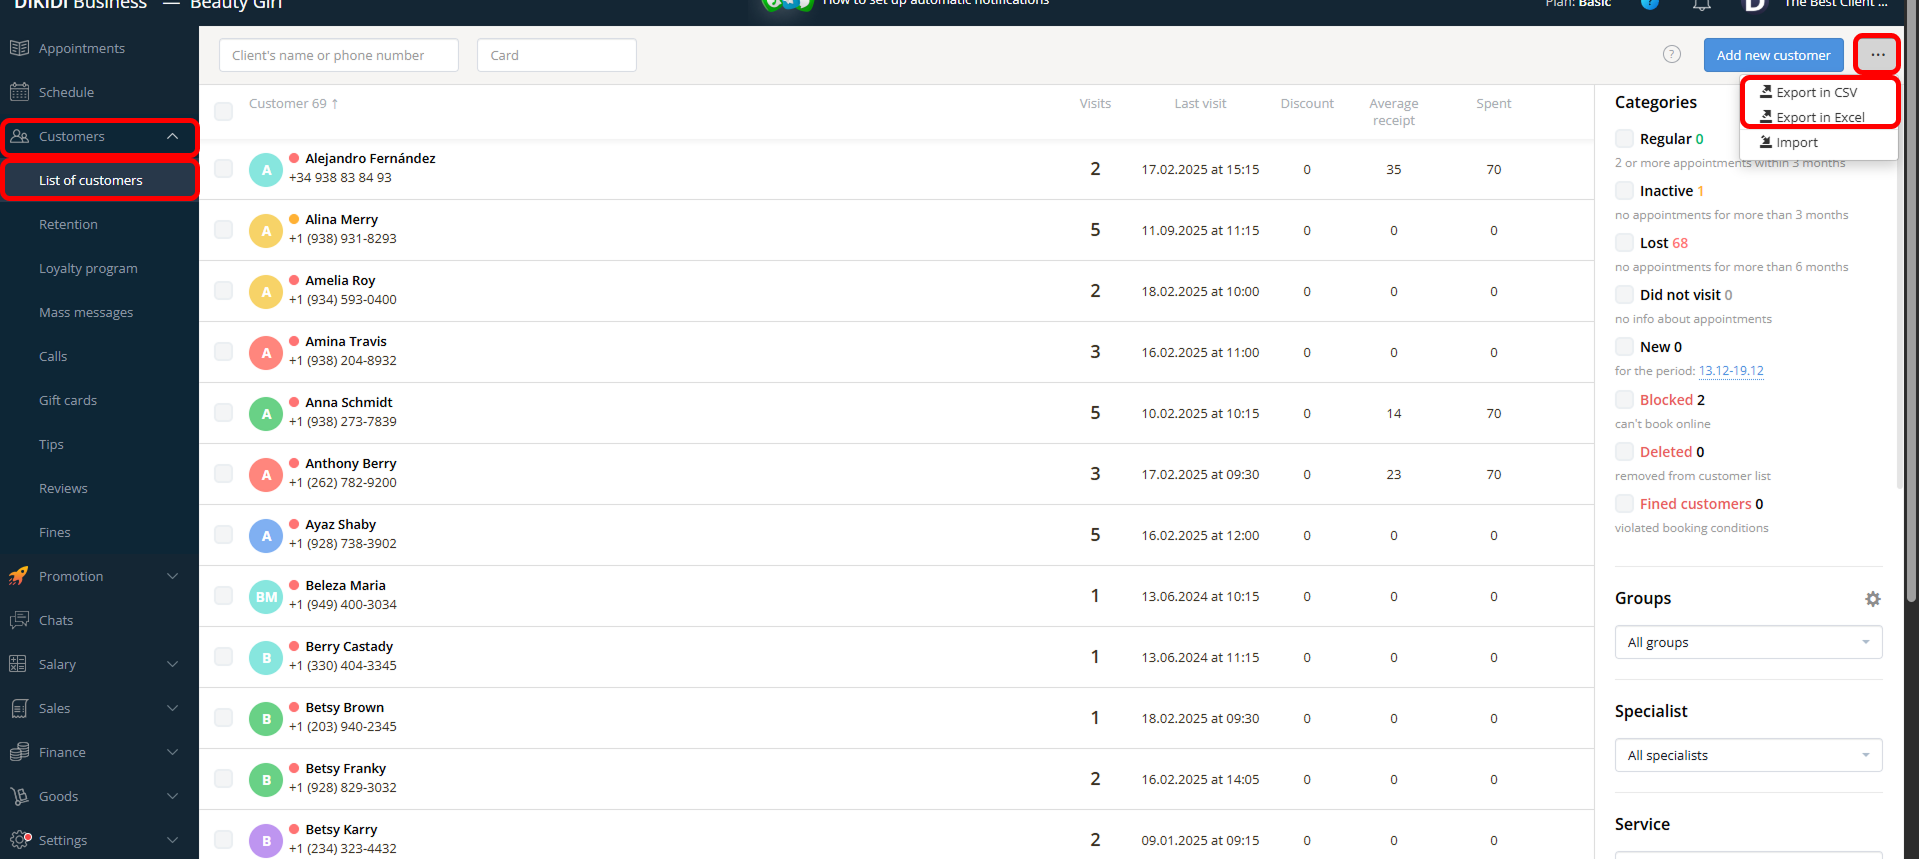Select the checkbox for Alina Merry
This screenshot has height=859, width=1919.
224,230
